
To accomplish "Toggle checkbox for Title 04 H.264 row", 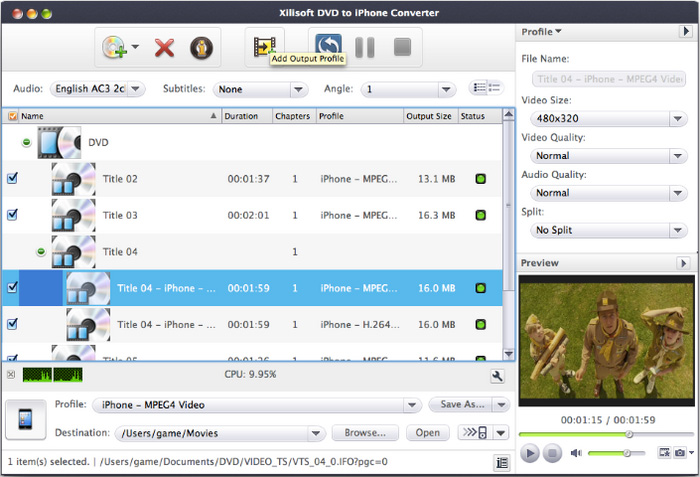I will 12,324.
